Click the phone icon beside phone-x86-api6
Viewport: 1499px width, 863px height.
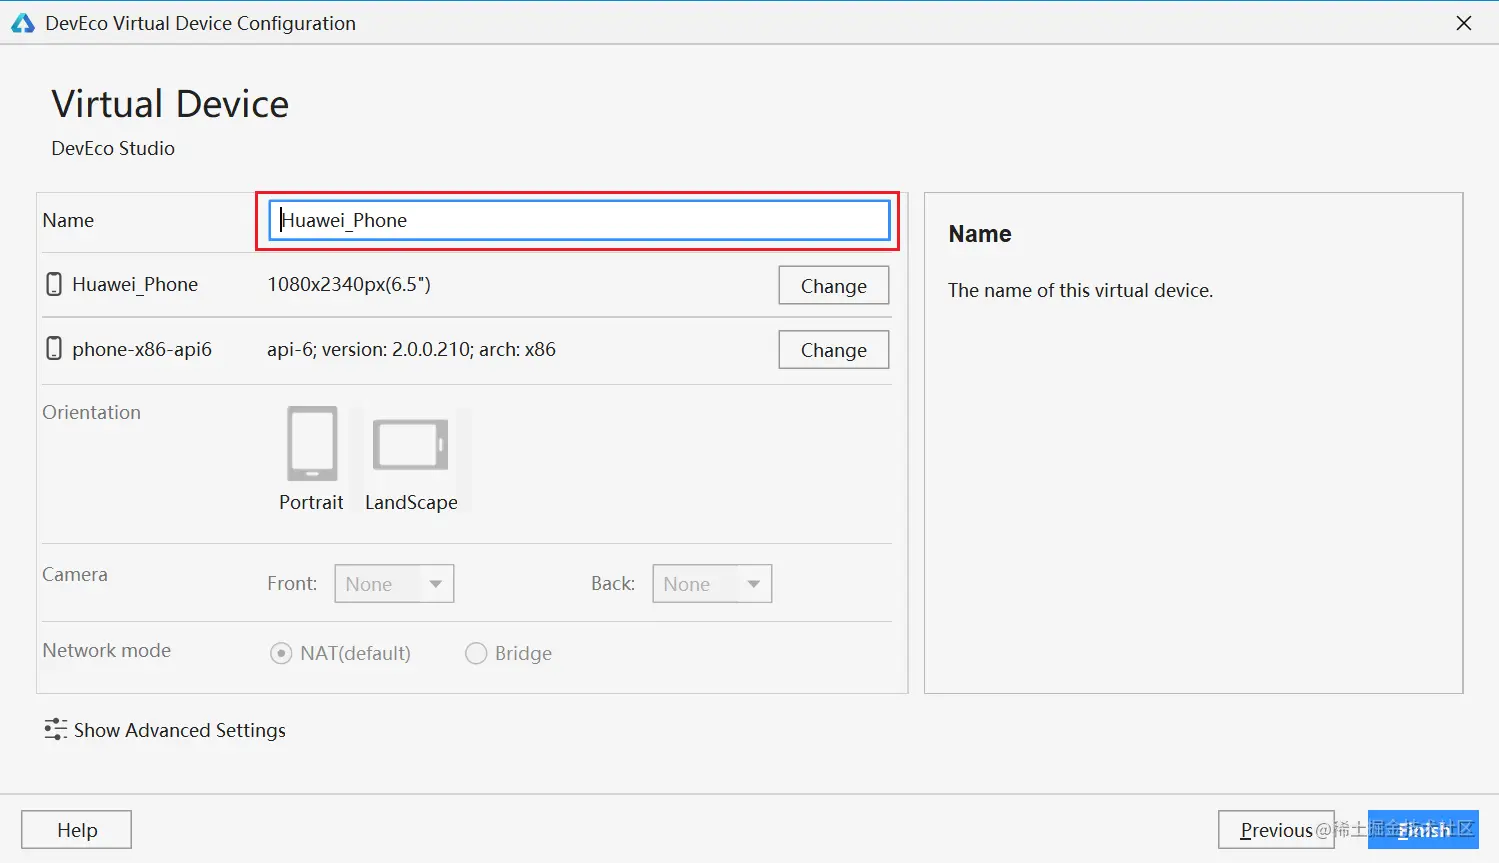click(x=55, y=349)
